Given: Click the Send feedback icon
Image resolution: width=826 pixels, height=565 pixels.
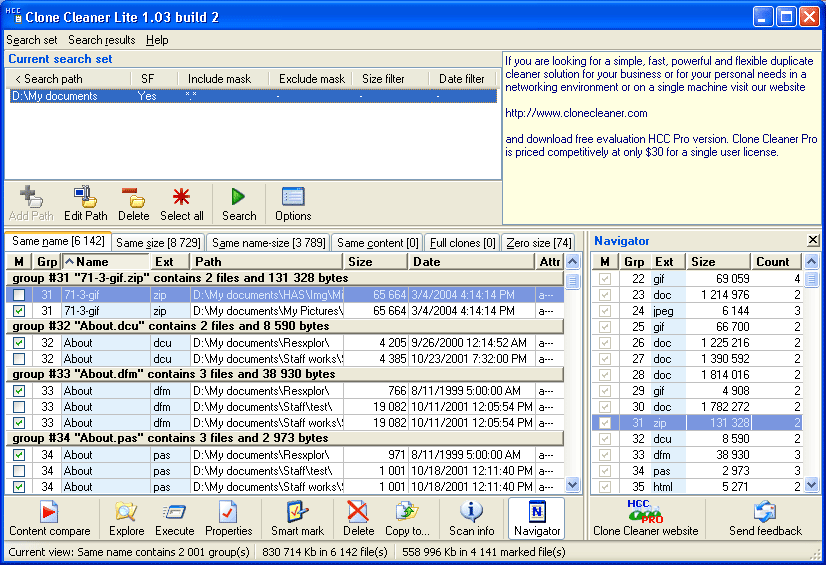Looking at the screenshot, I should [x=765, y=519].
